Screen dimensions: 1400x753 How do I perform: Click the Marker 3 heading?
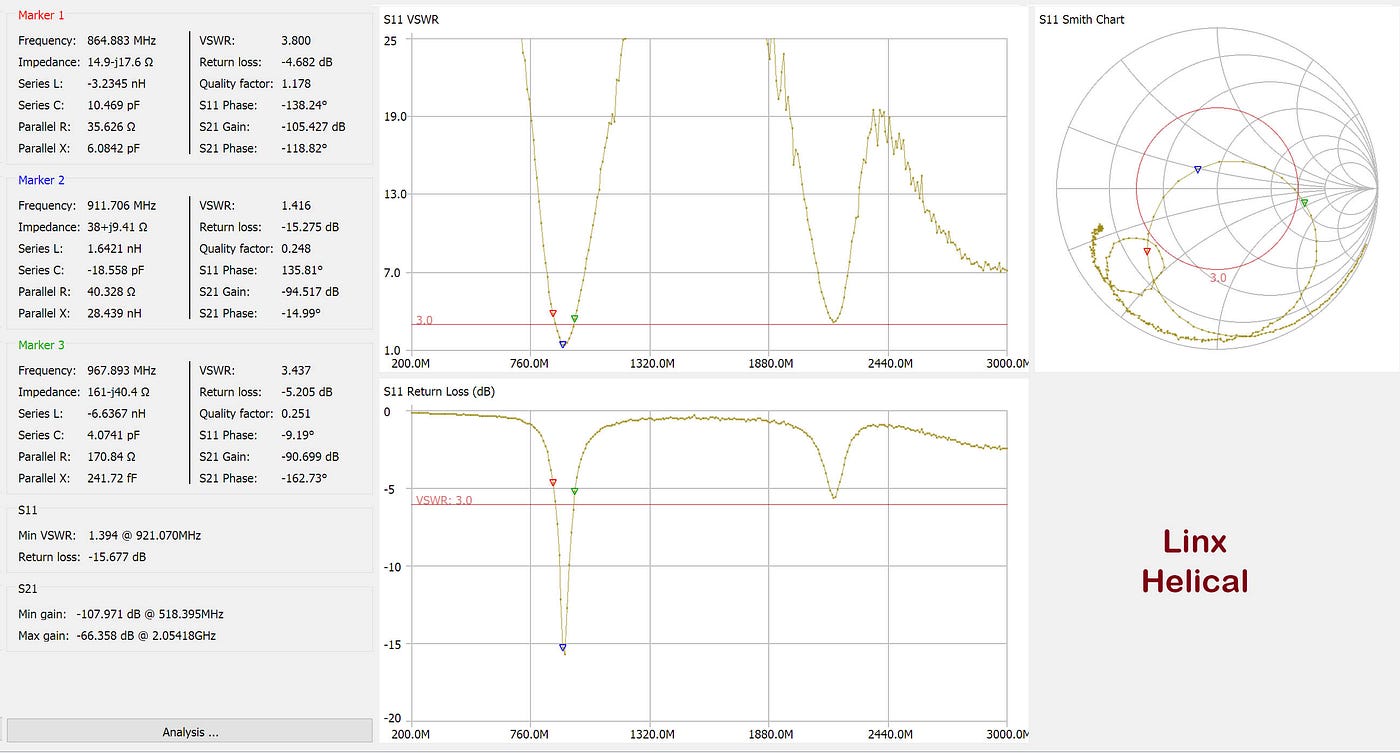(x=41, y=345)
